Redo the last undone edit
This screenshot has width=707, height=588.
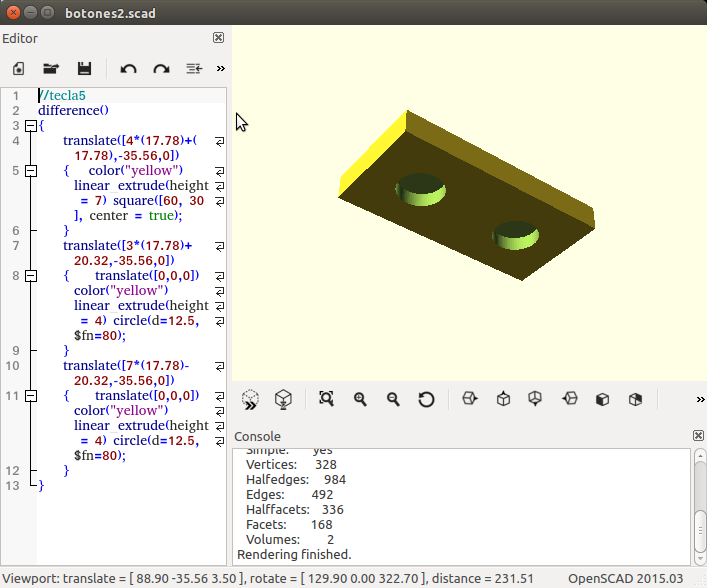pyautogui.click(x=161, y=69)
